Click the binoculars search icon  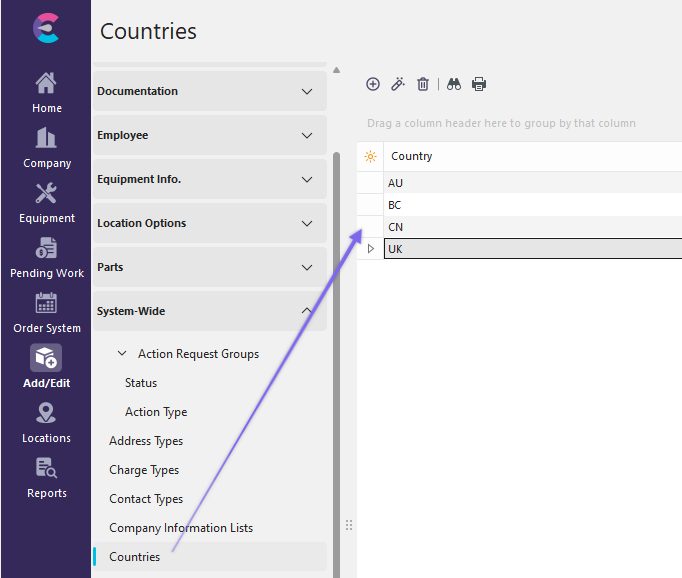tap(454, 84)
